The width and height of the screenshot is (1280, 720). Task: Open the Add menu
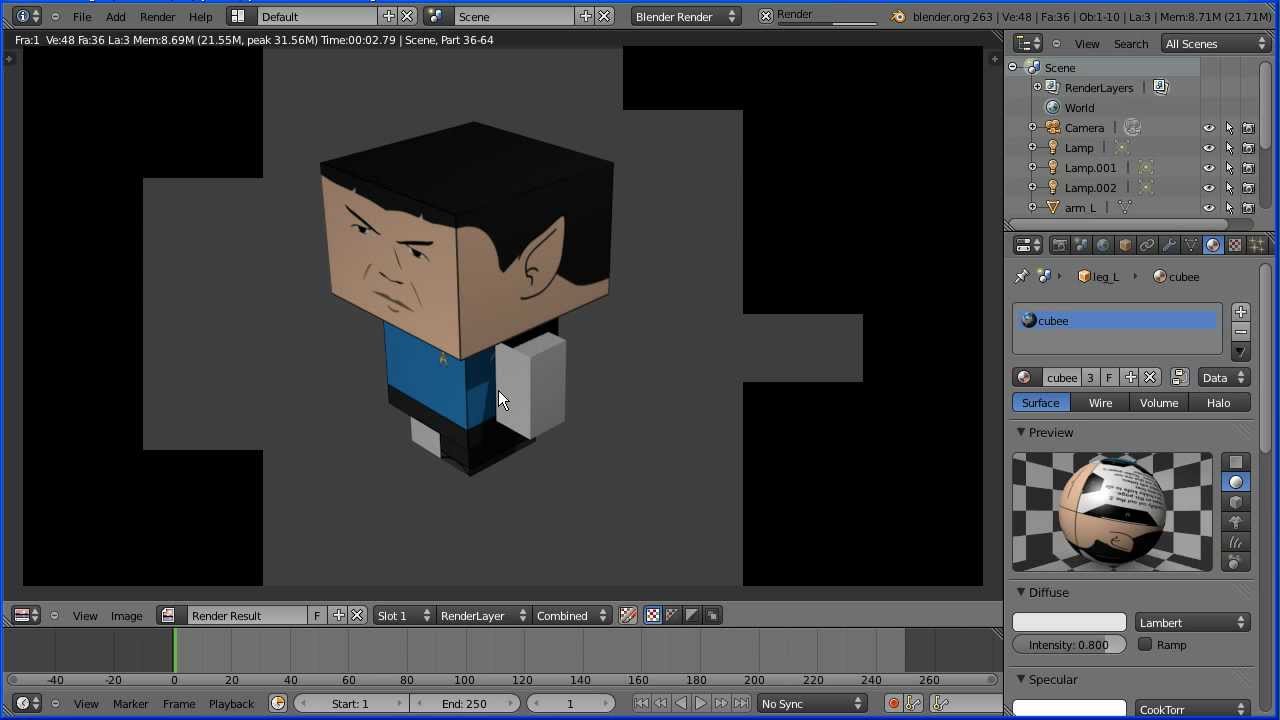tap(116, 16)
